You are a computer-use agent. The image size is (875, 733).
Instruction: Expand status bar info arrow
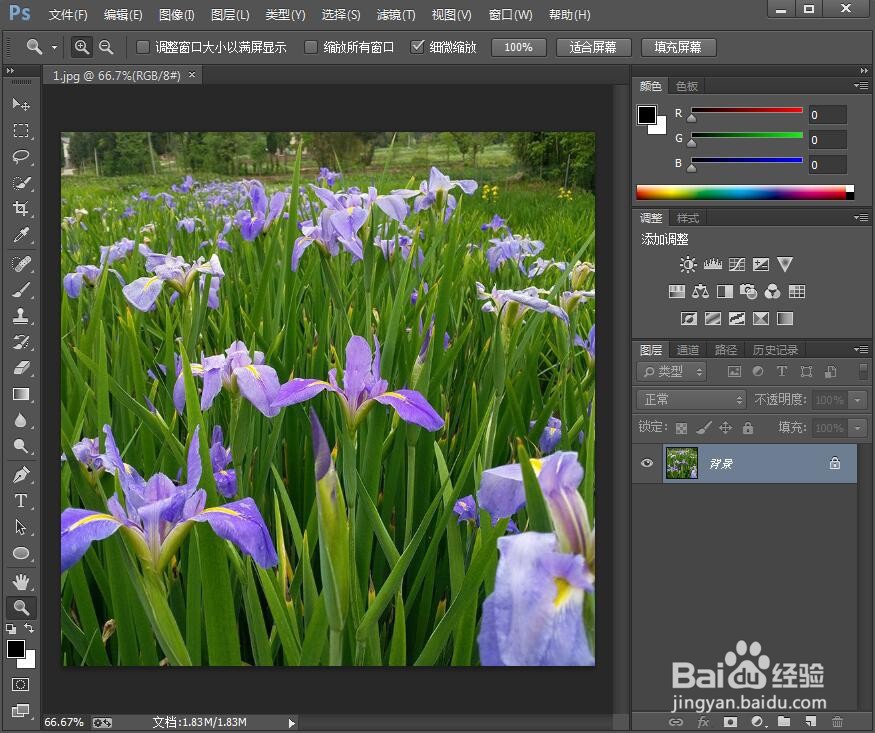tap(291, 723)
